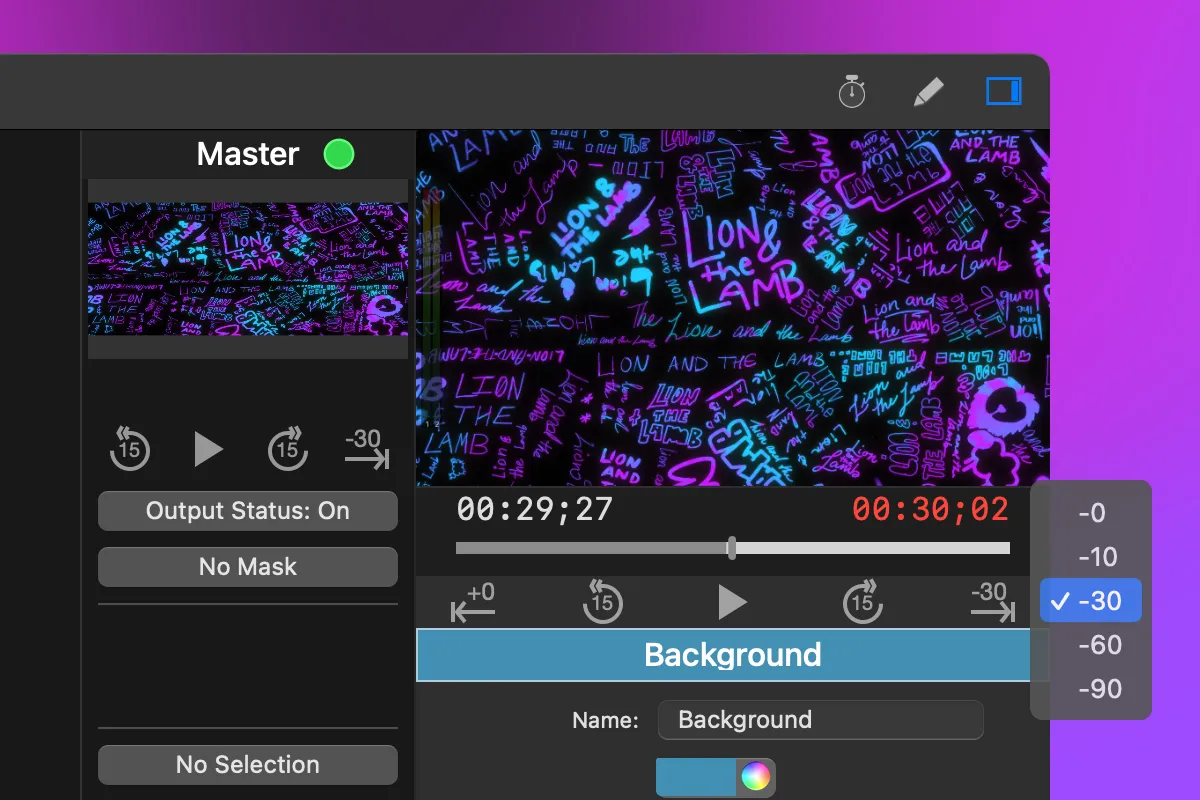Play the Master preview video

tap(207, 449)
